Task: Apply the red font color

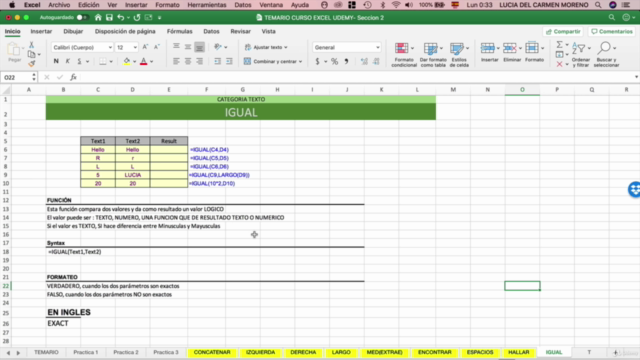Action: pyautogui.click(x=144, y=61)
